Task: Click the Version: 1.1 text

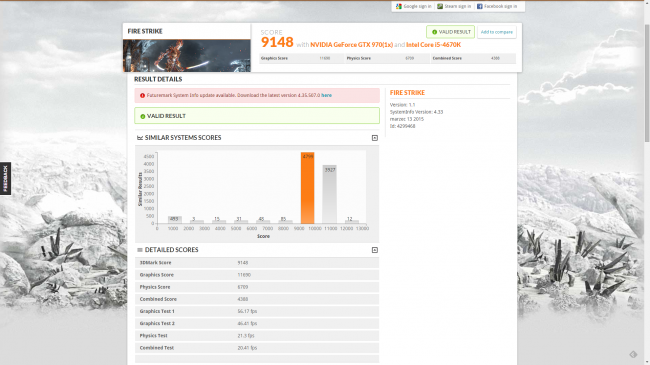Action: (x=402, y=105)
